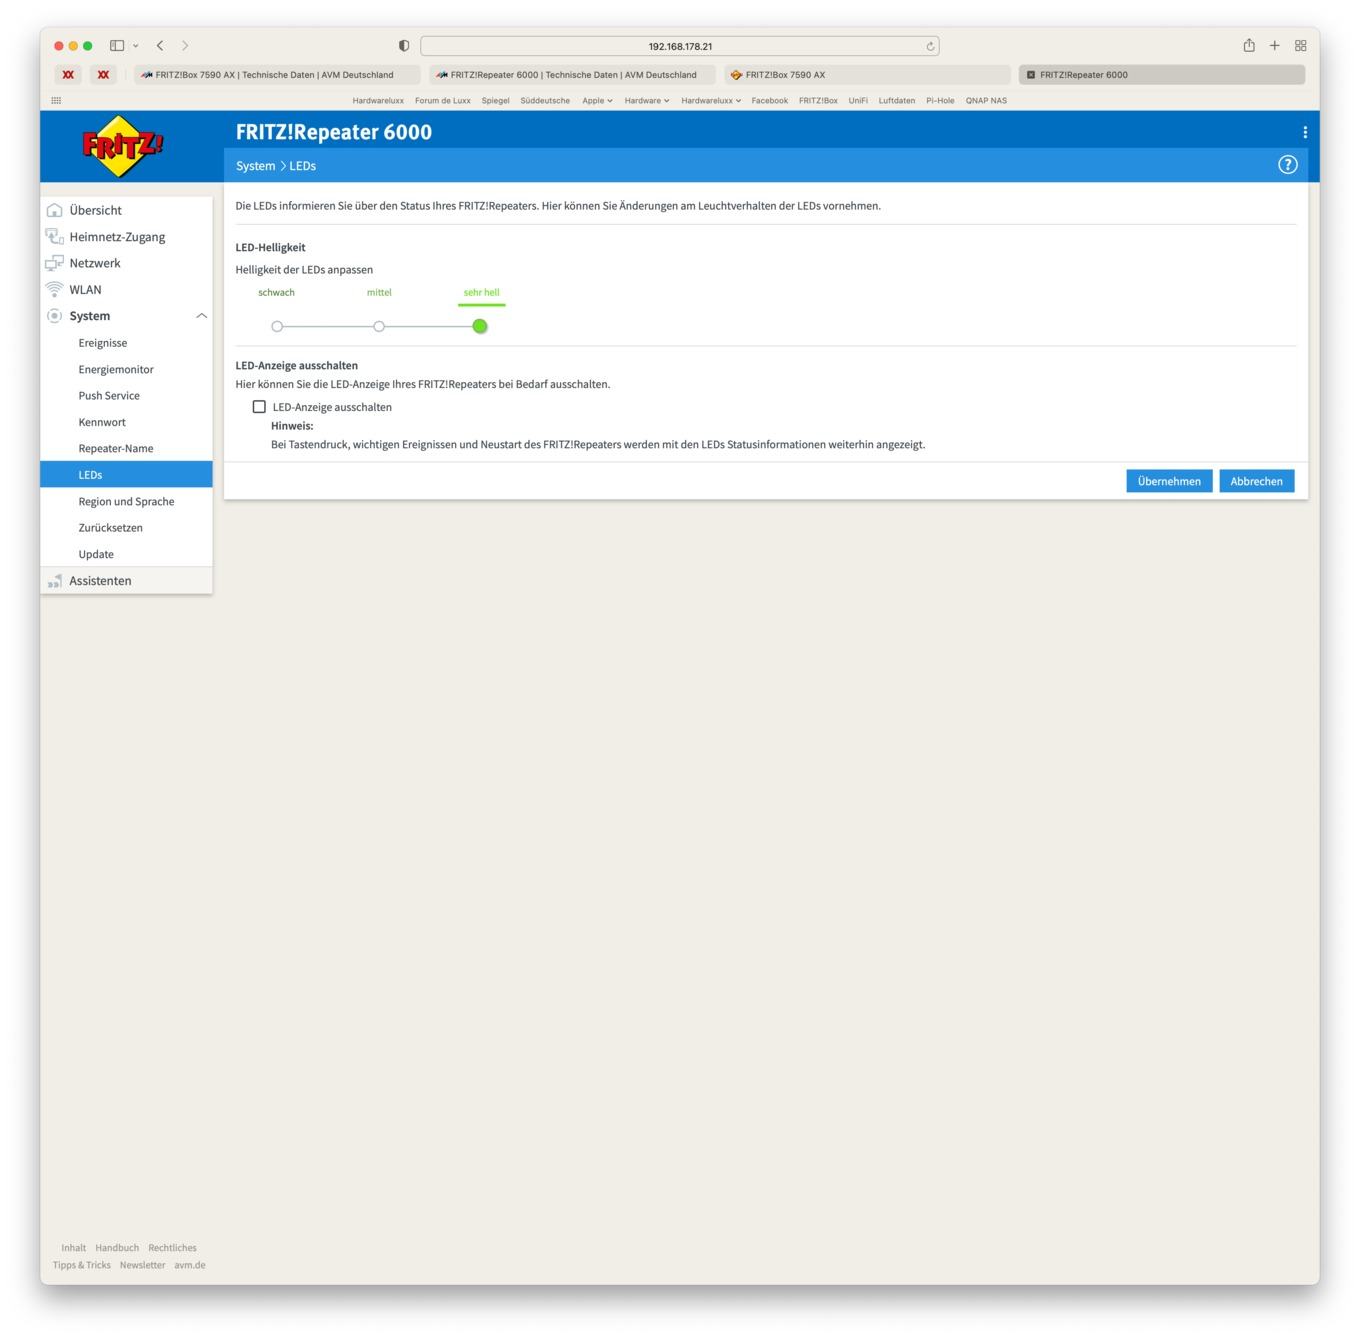Switch to FRITZ!Box 7590 AX Technische Daten tab
The image size is (1360, 1338).
(277, 75)
